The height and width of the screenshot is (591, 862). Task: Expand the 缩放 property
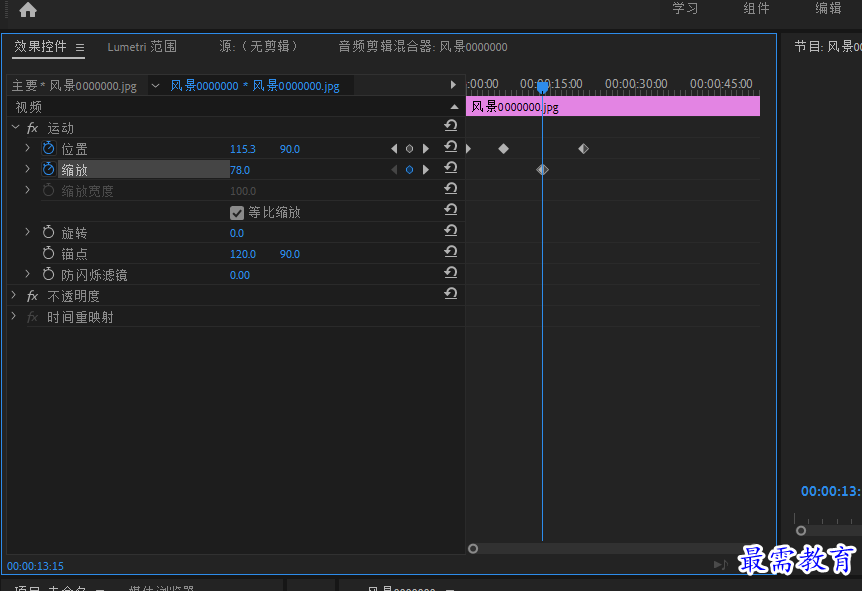27,169
